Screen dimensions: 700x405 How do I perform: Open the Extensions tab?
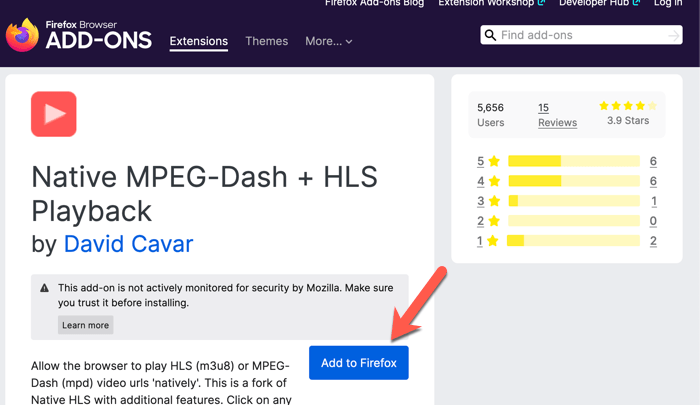tap(198, 41)
